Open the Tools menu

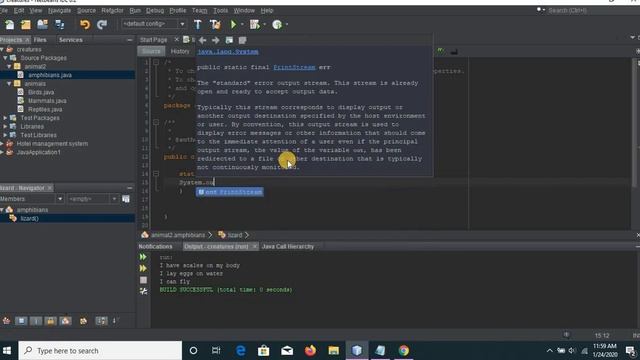(x=220, y=11)
